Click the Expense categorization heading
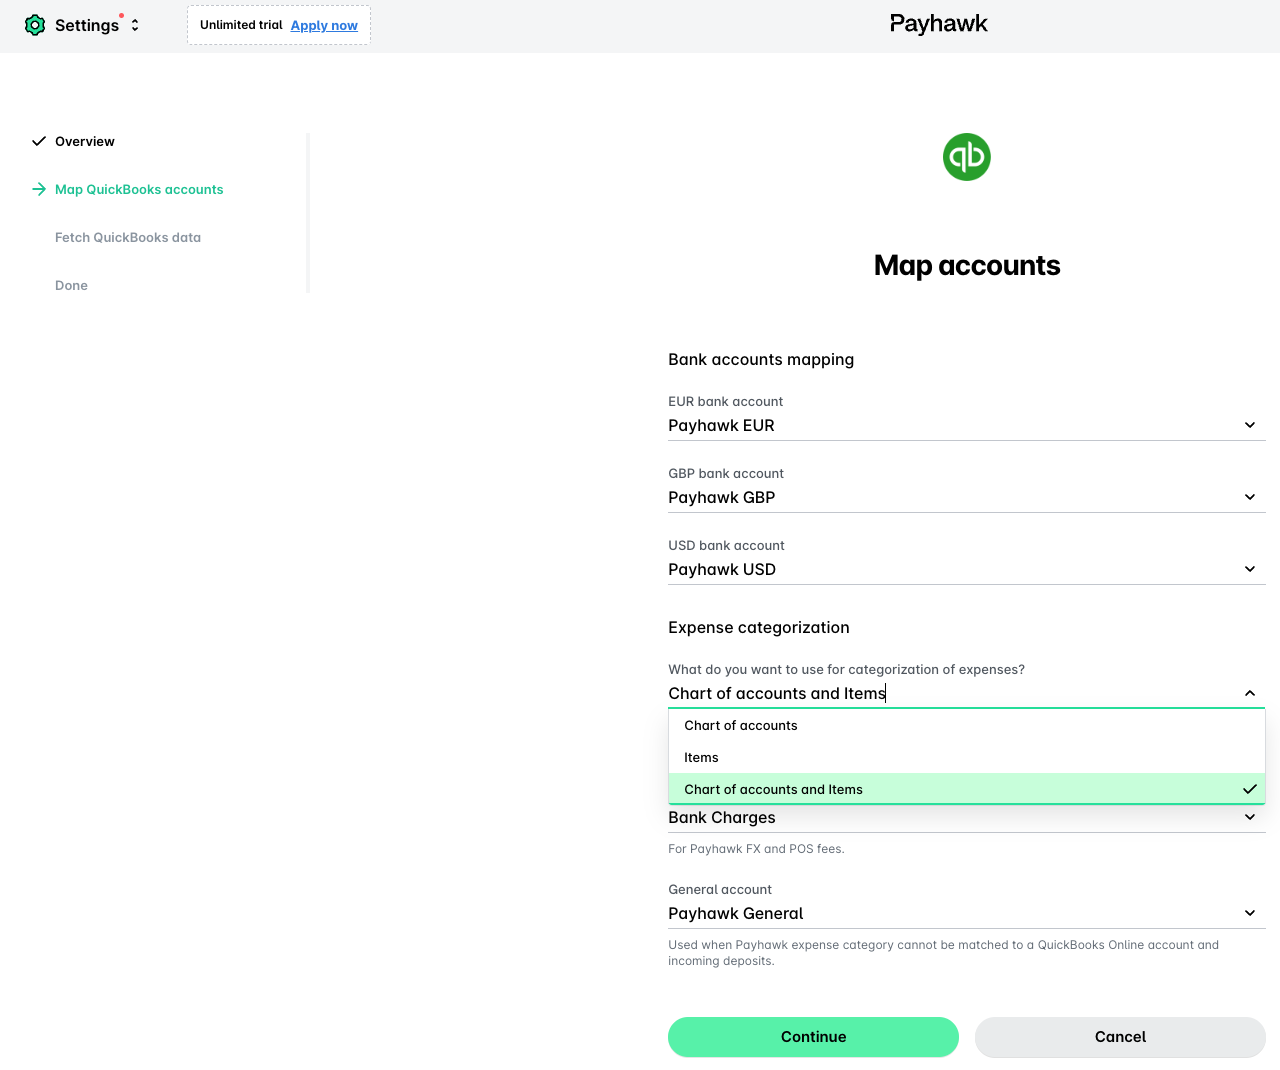 759,627
